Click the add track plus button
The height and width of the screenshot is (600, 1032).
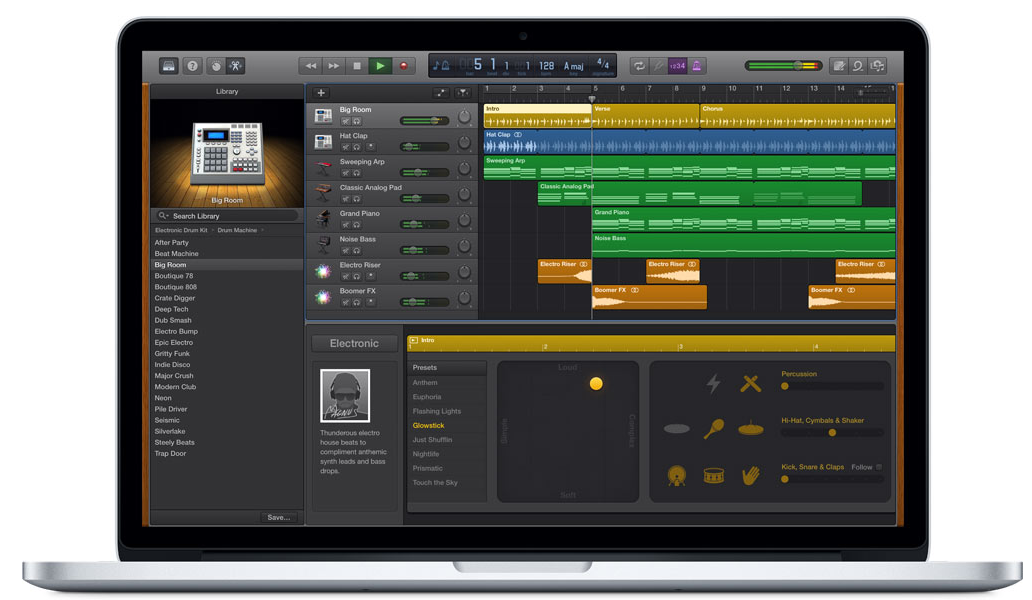(x=321, y=93)
